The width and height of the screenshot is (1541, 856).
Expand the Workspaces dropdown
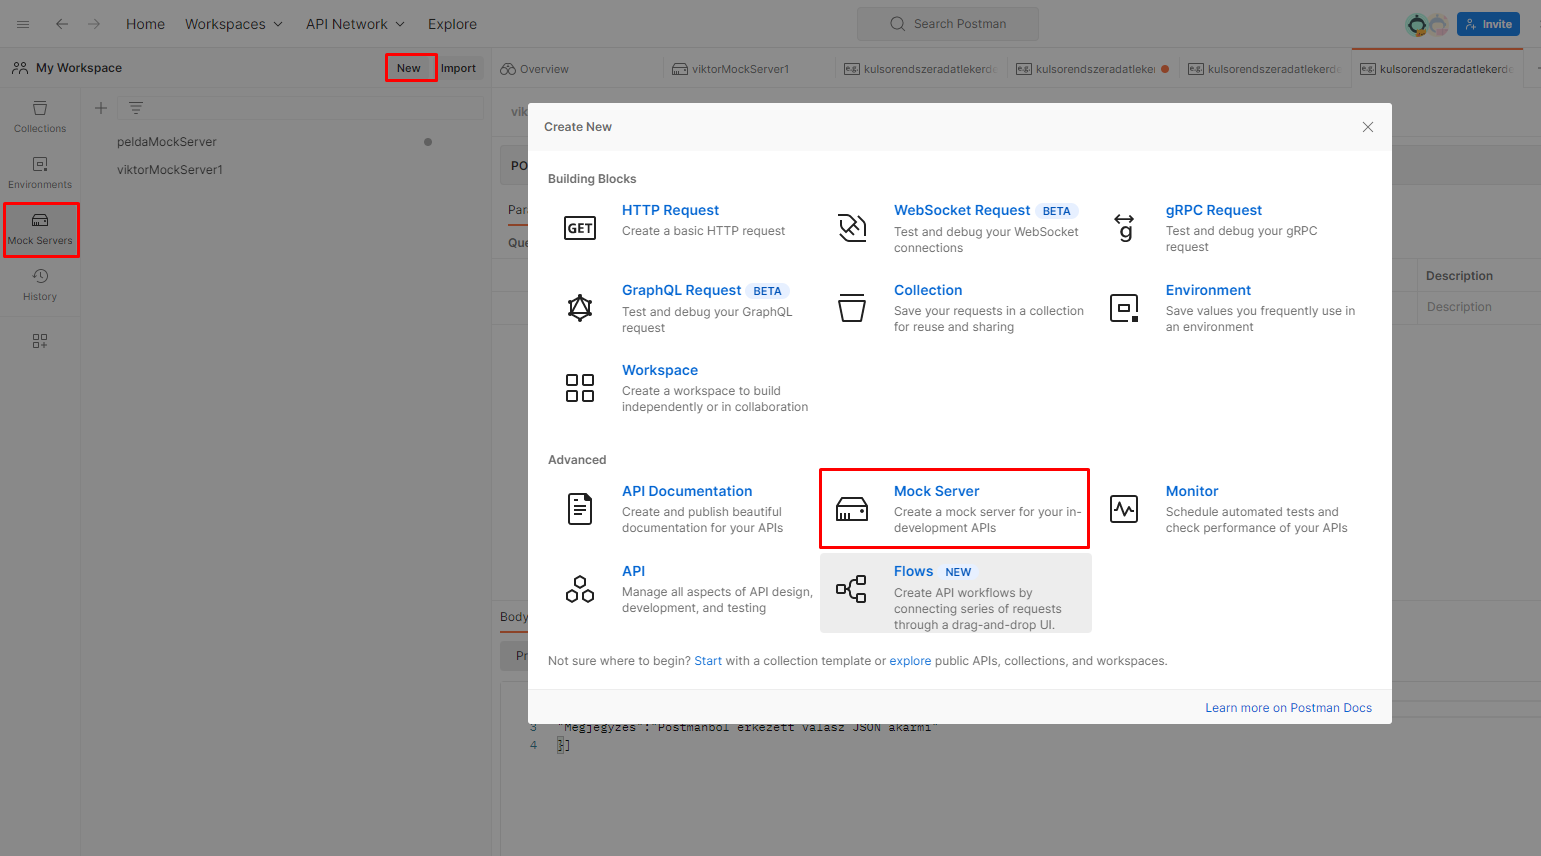234,24
